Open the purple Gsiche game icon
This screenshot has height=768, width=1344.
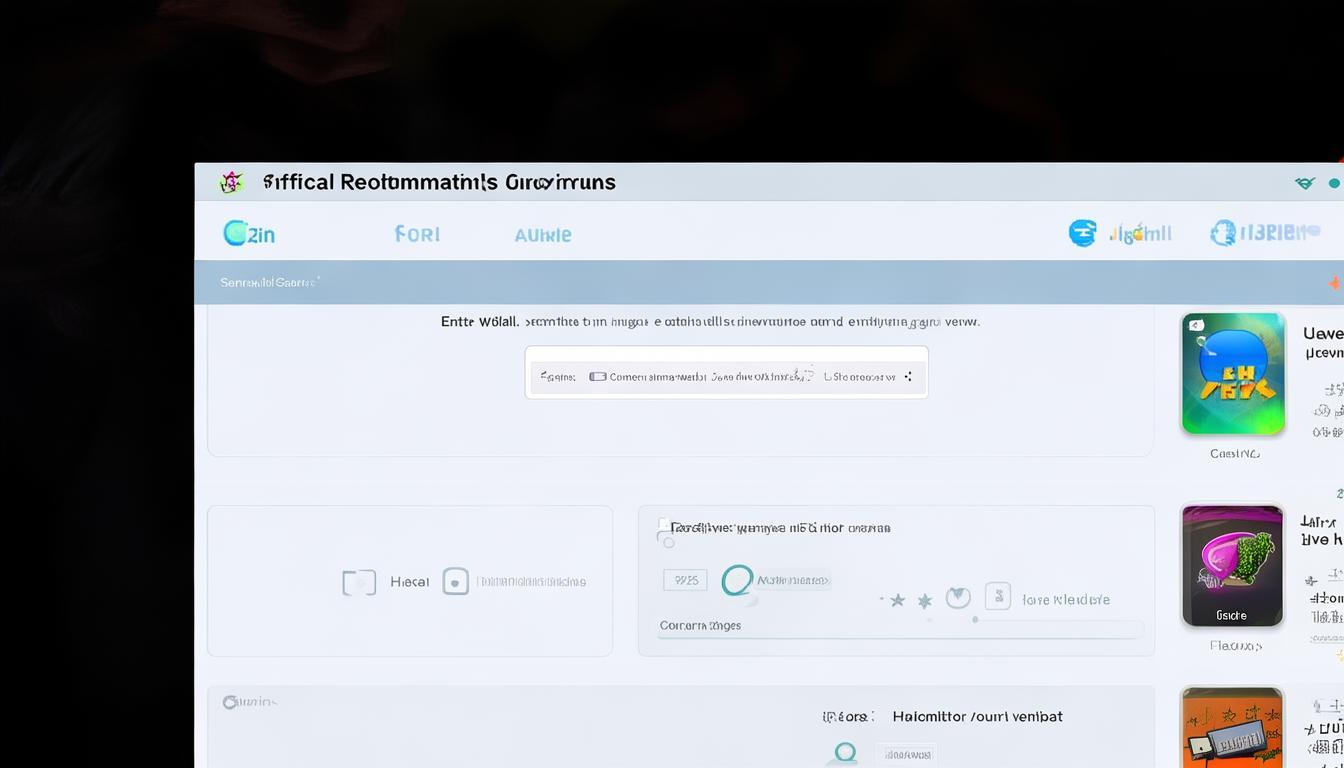[x=1232, y=566]
